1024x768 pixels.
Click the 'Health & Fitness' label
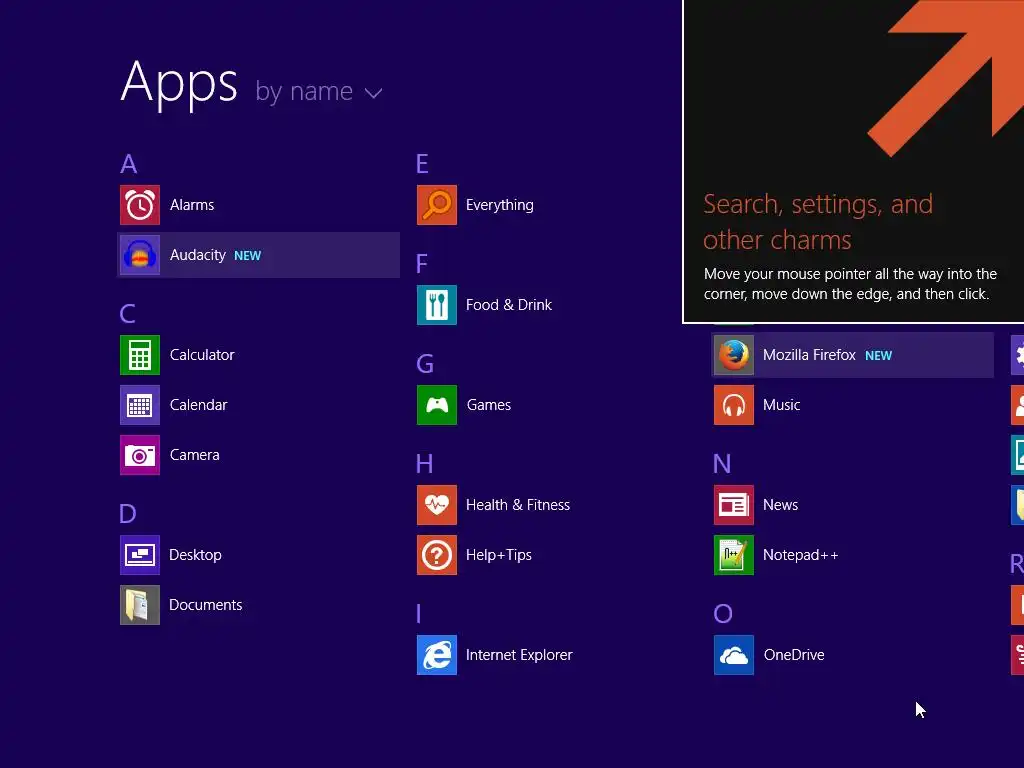[x=518, y=505]
